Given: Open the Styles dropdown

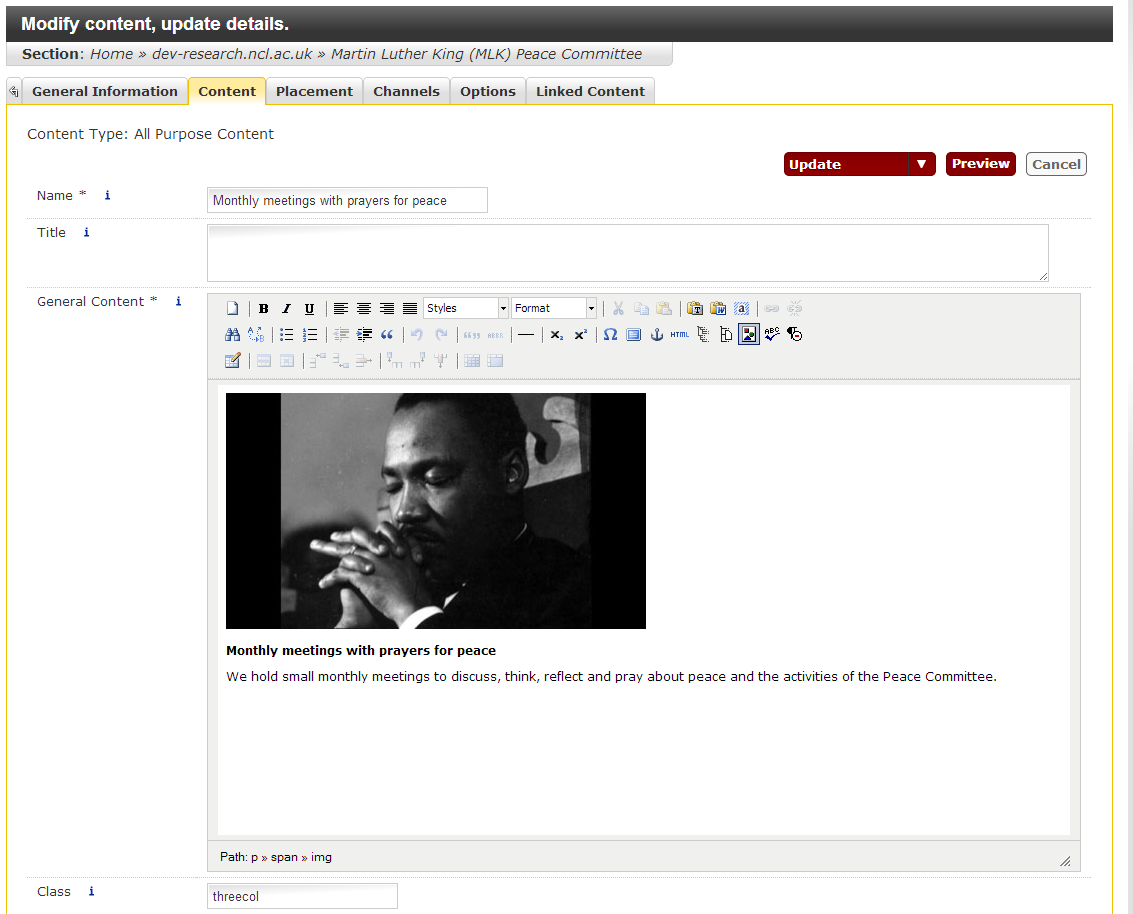Looking at the screenshot, I should point(466,309).
